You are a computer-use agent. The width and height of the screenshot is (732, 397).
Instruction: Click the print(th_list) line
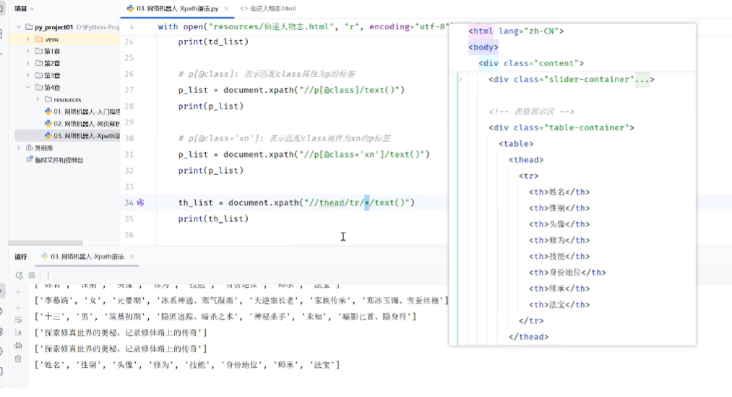tap(213, 219)
